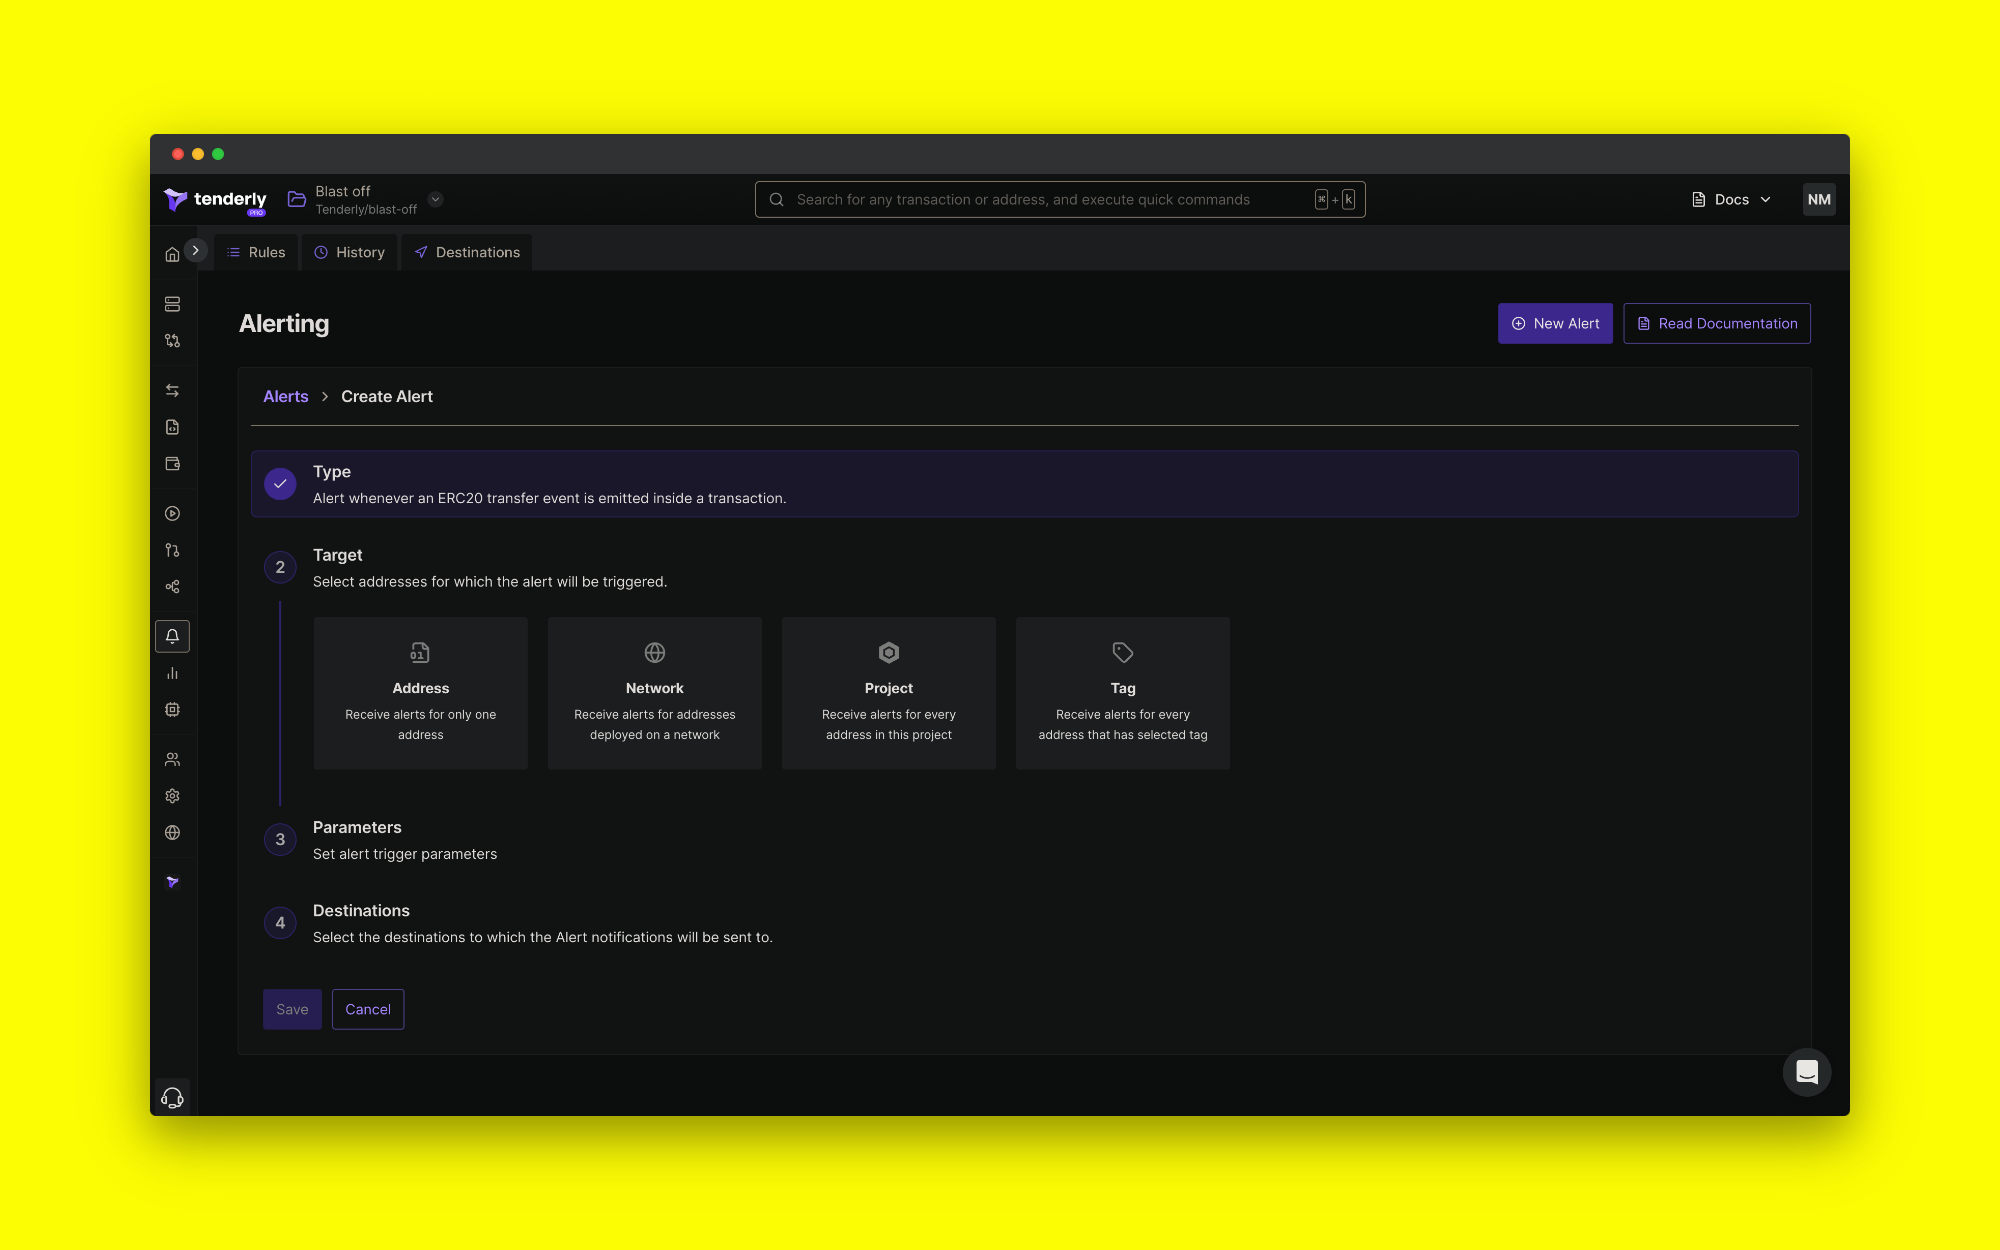Open the home icon in sidebar
This screenshot has width=2000, height=1250.
tap(172, 254)
